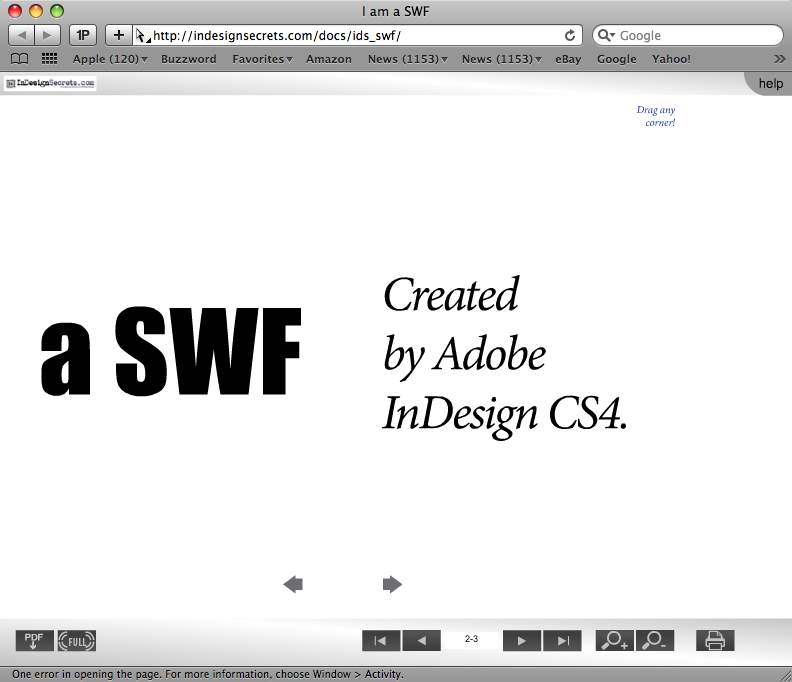Jump to the first page button
This screenshot has width=792, height=682.
point(381,641)
